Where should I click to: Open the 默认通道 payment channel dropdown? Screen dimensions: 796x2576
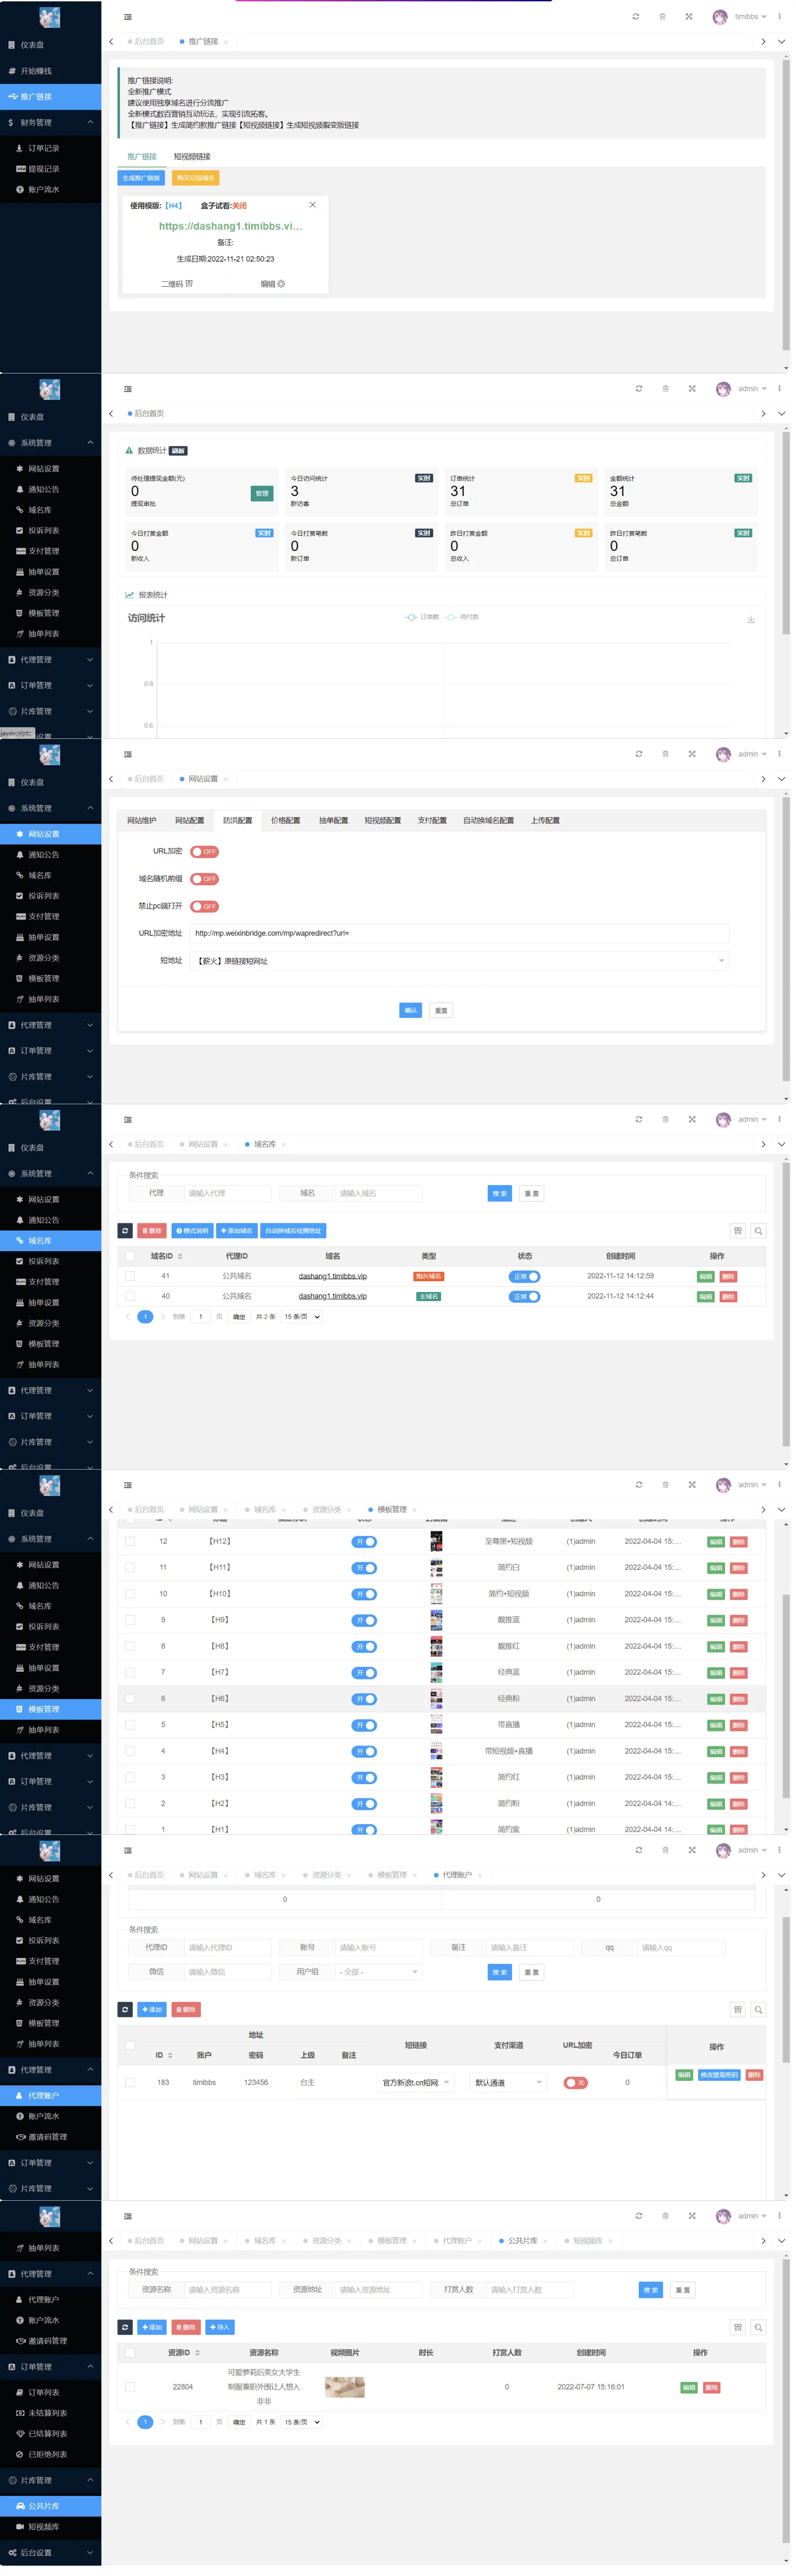509,2083
